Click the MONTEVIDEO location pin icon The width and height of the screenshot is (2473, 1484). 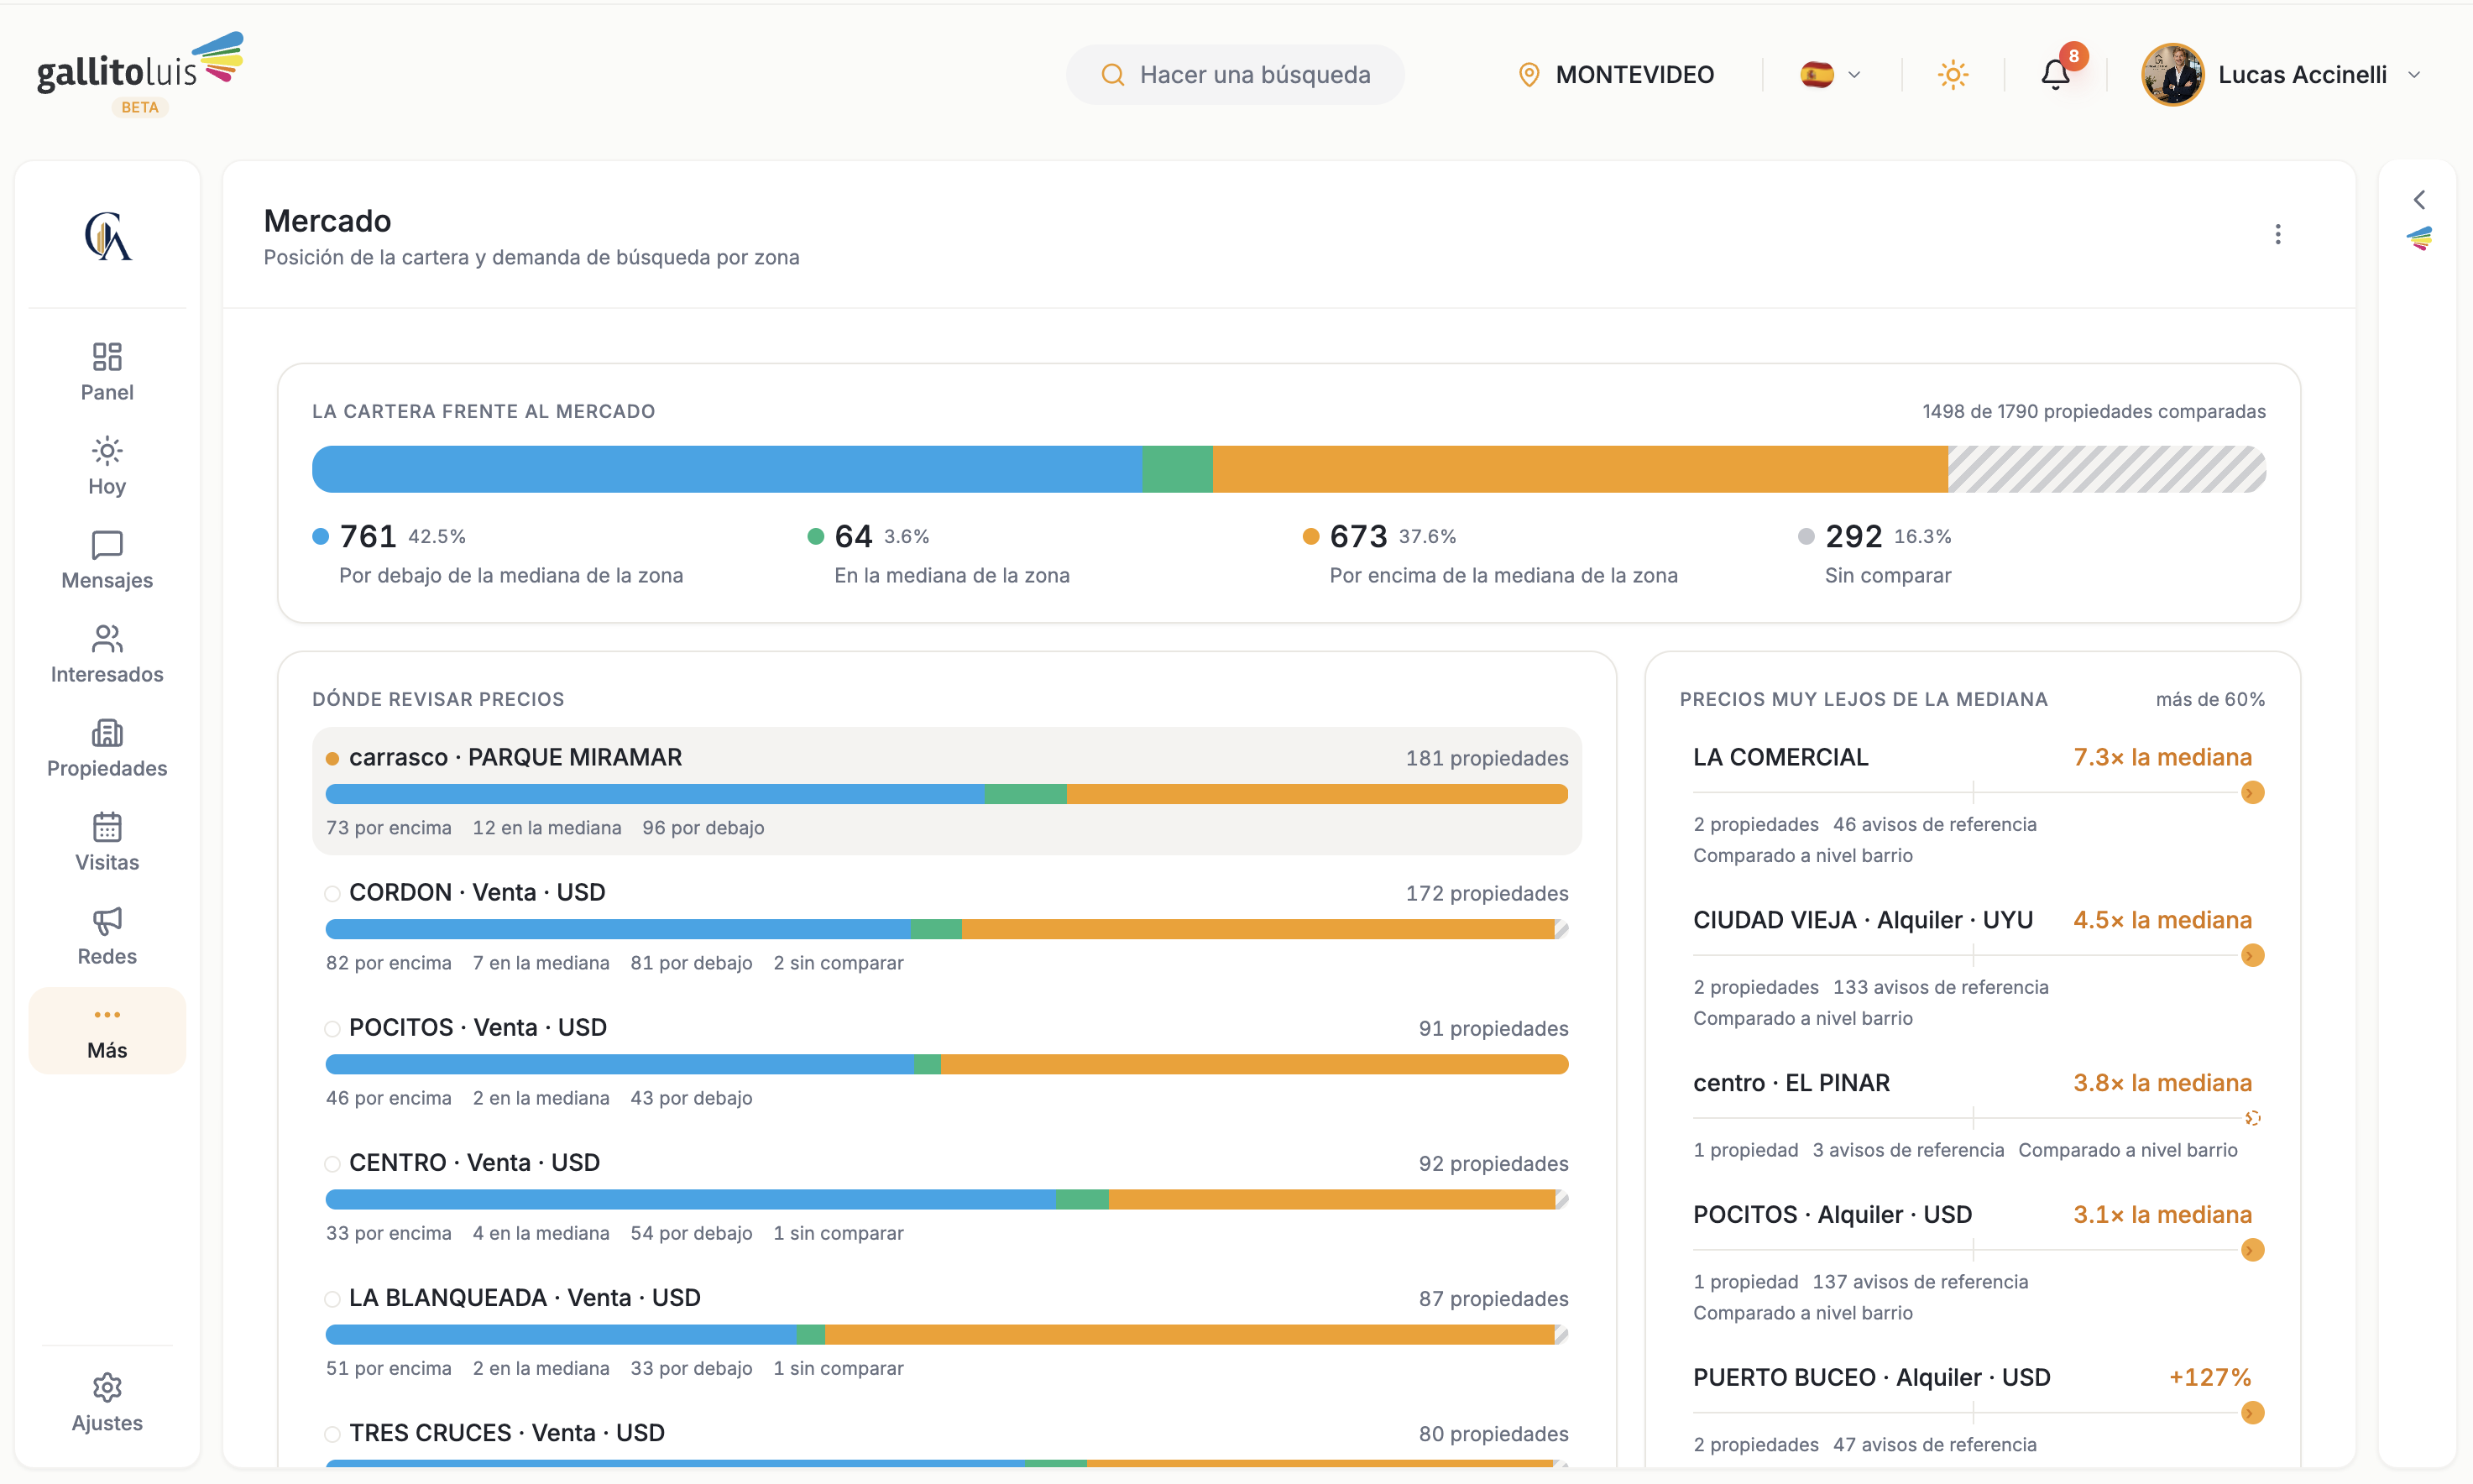click(1528, 75)
